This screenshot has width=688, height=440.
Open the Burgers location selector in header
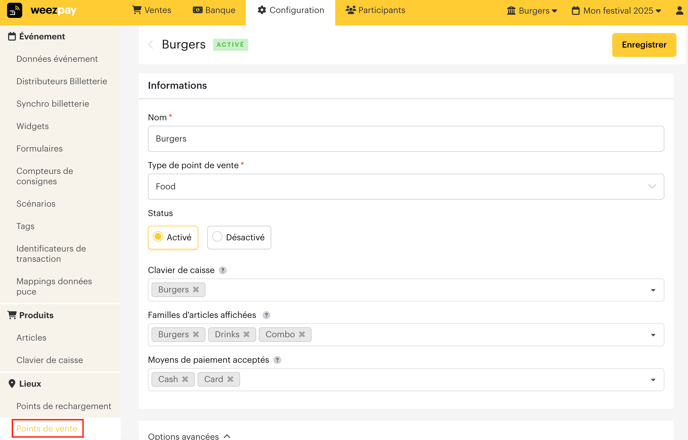tap(532, 11)
